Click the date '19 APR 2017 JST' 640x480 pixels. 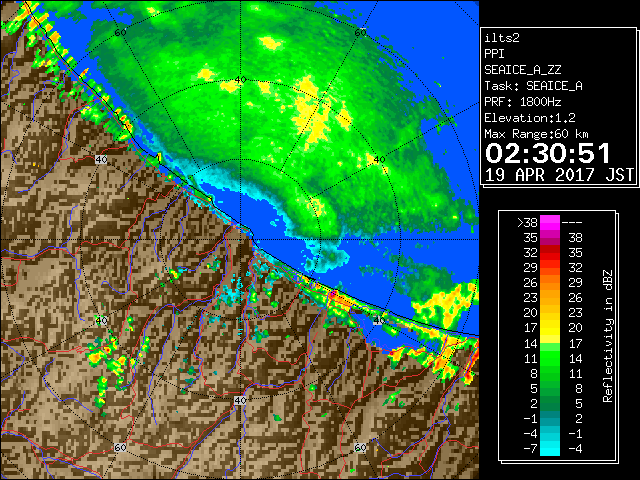click(x=559, y=175)
